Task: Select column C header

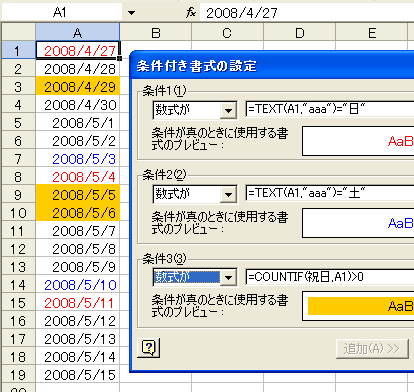Action: tap(227, 33)
